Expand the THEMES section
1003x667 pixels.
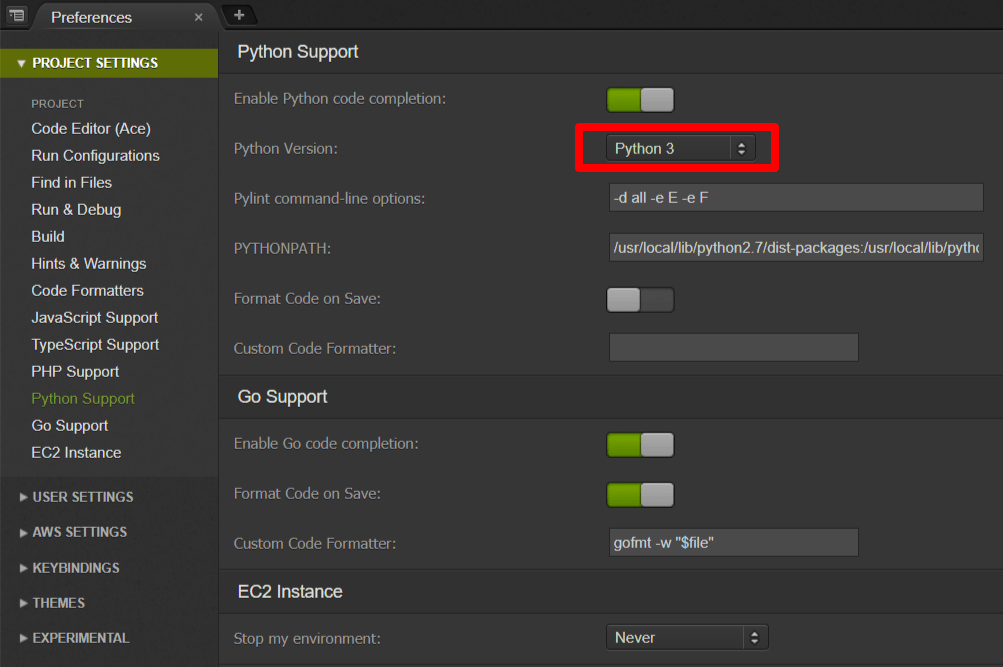57,602
